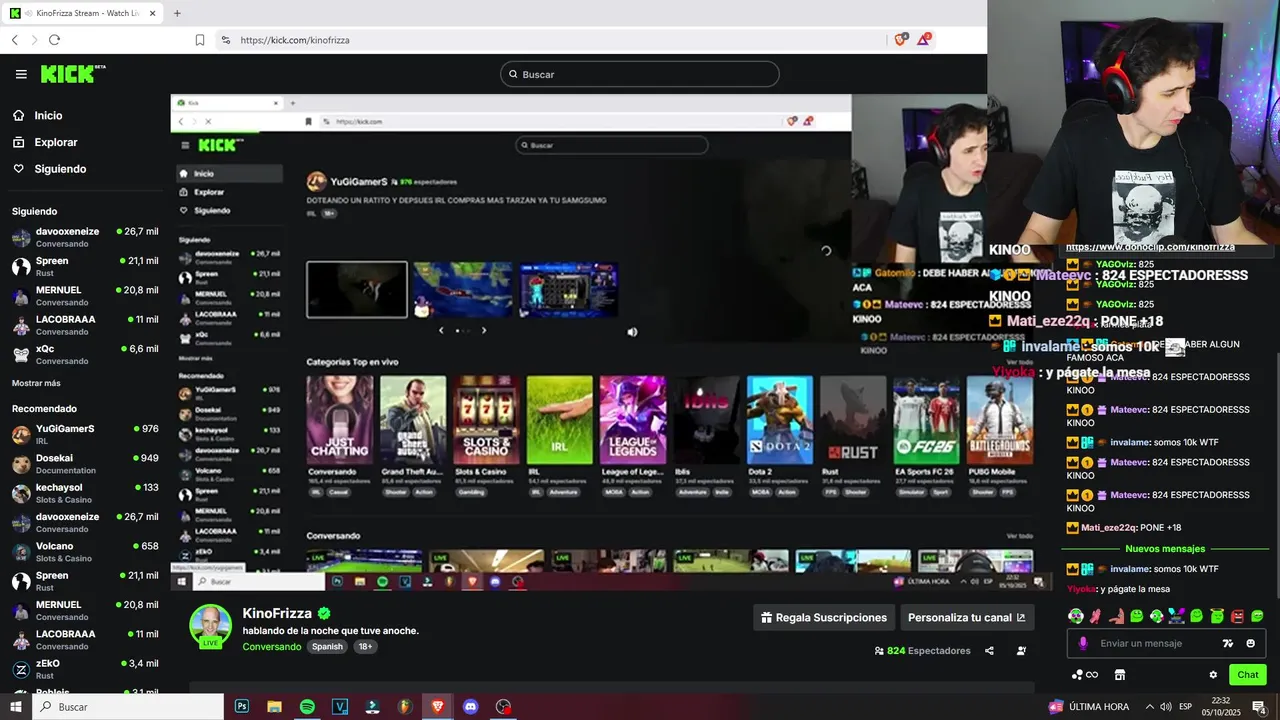Open the chat shop storefront icon

pyautogui.click(x=1120, y=675)
